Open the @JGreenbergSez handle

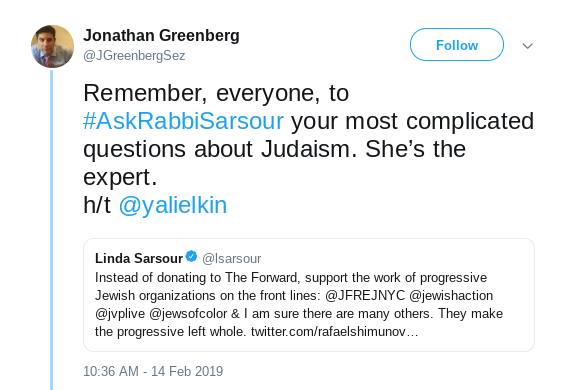pos(134,56)
